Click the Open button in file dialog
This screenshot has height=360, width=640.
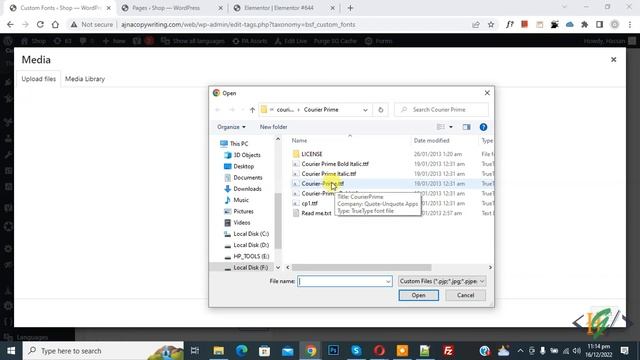click(x=418, y=295)
